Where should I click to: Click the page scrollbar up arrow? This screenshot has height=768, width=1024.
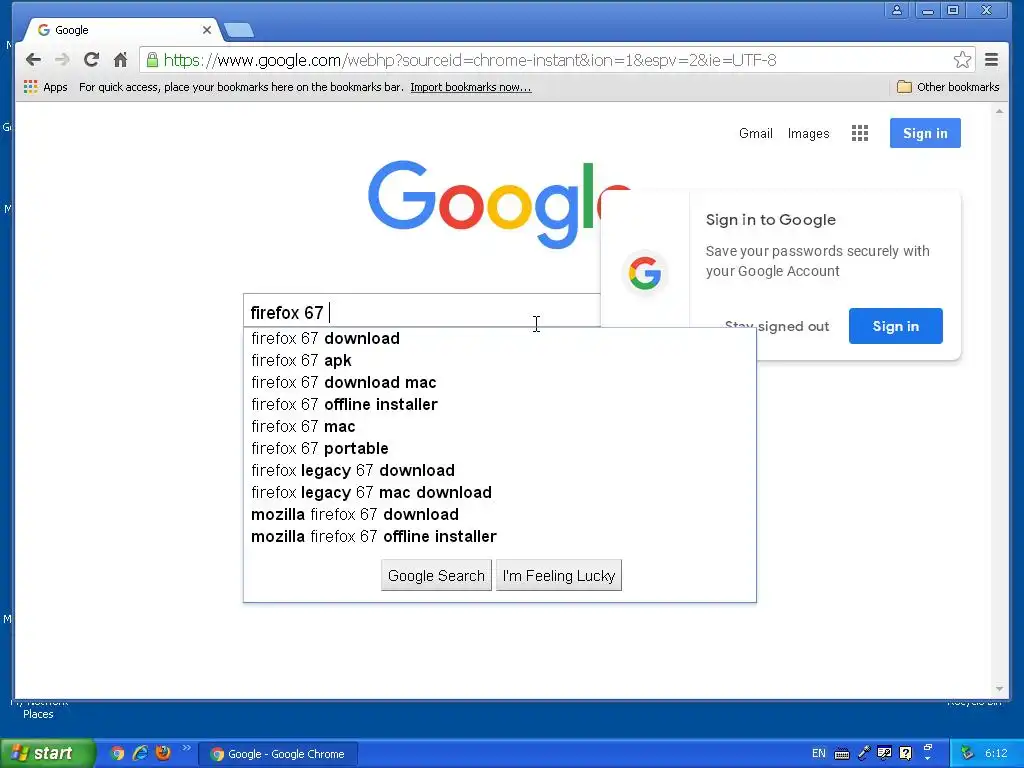[x=999, y=112]
